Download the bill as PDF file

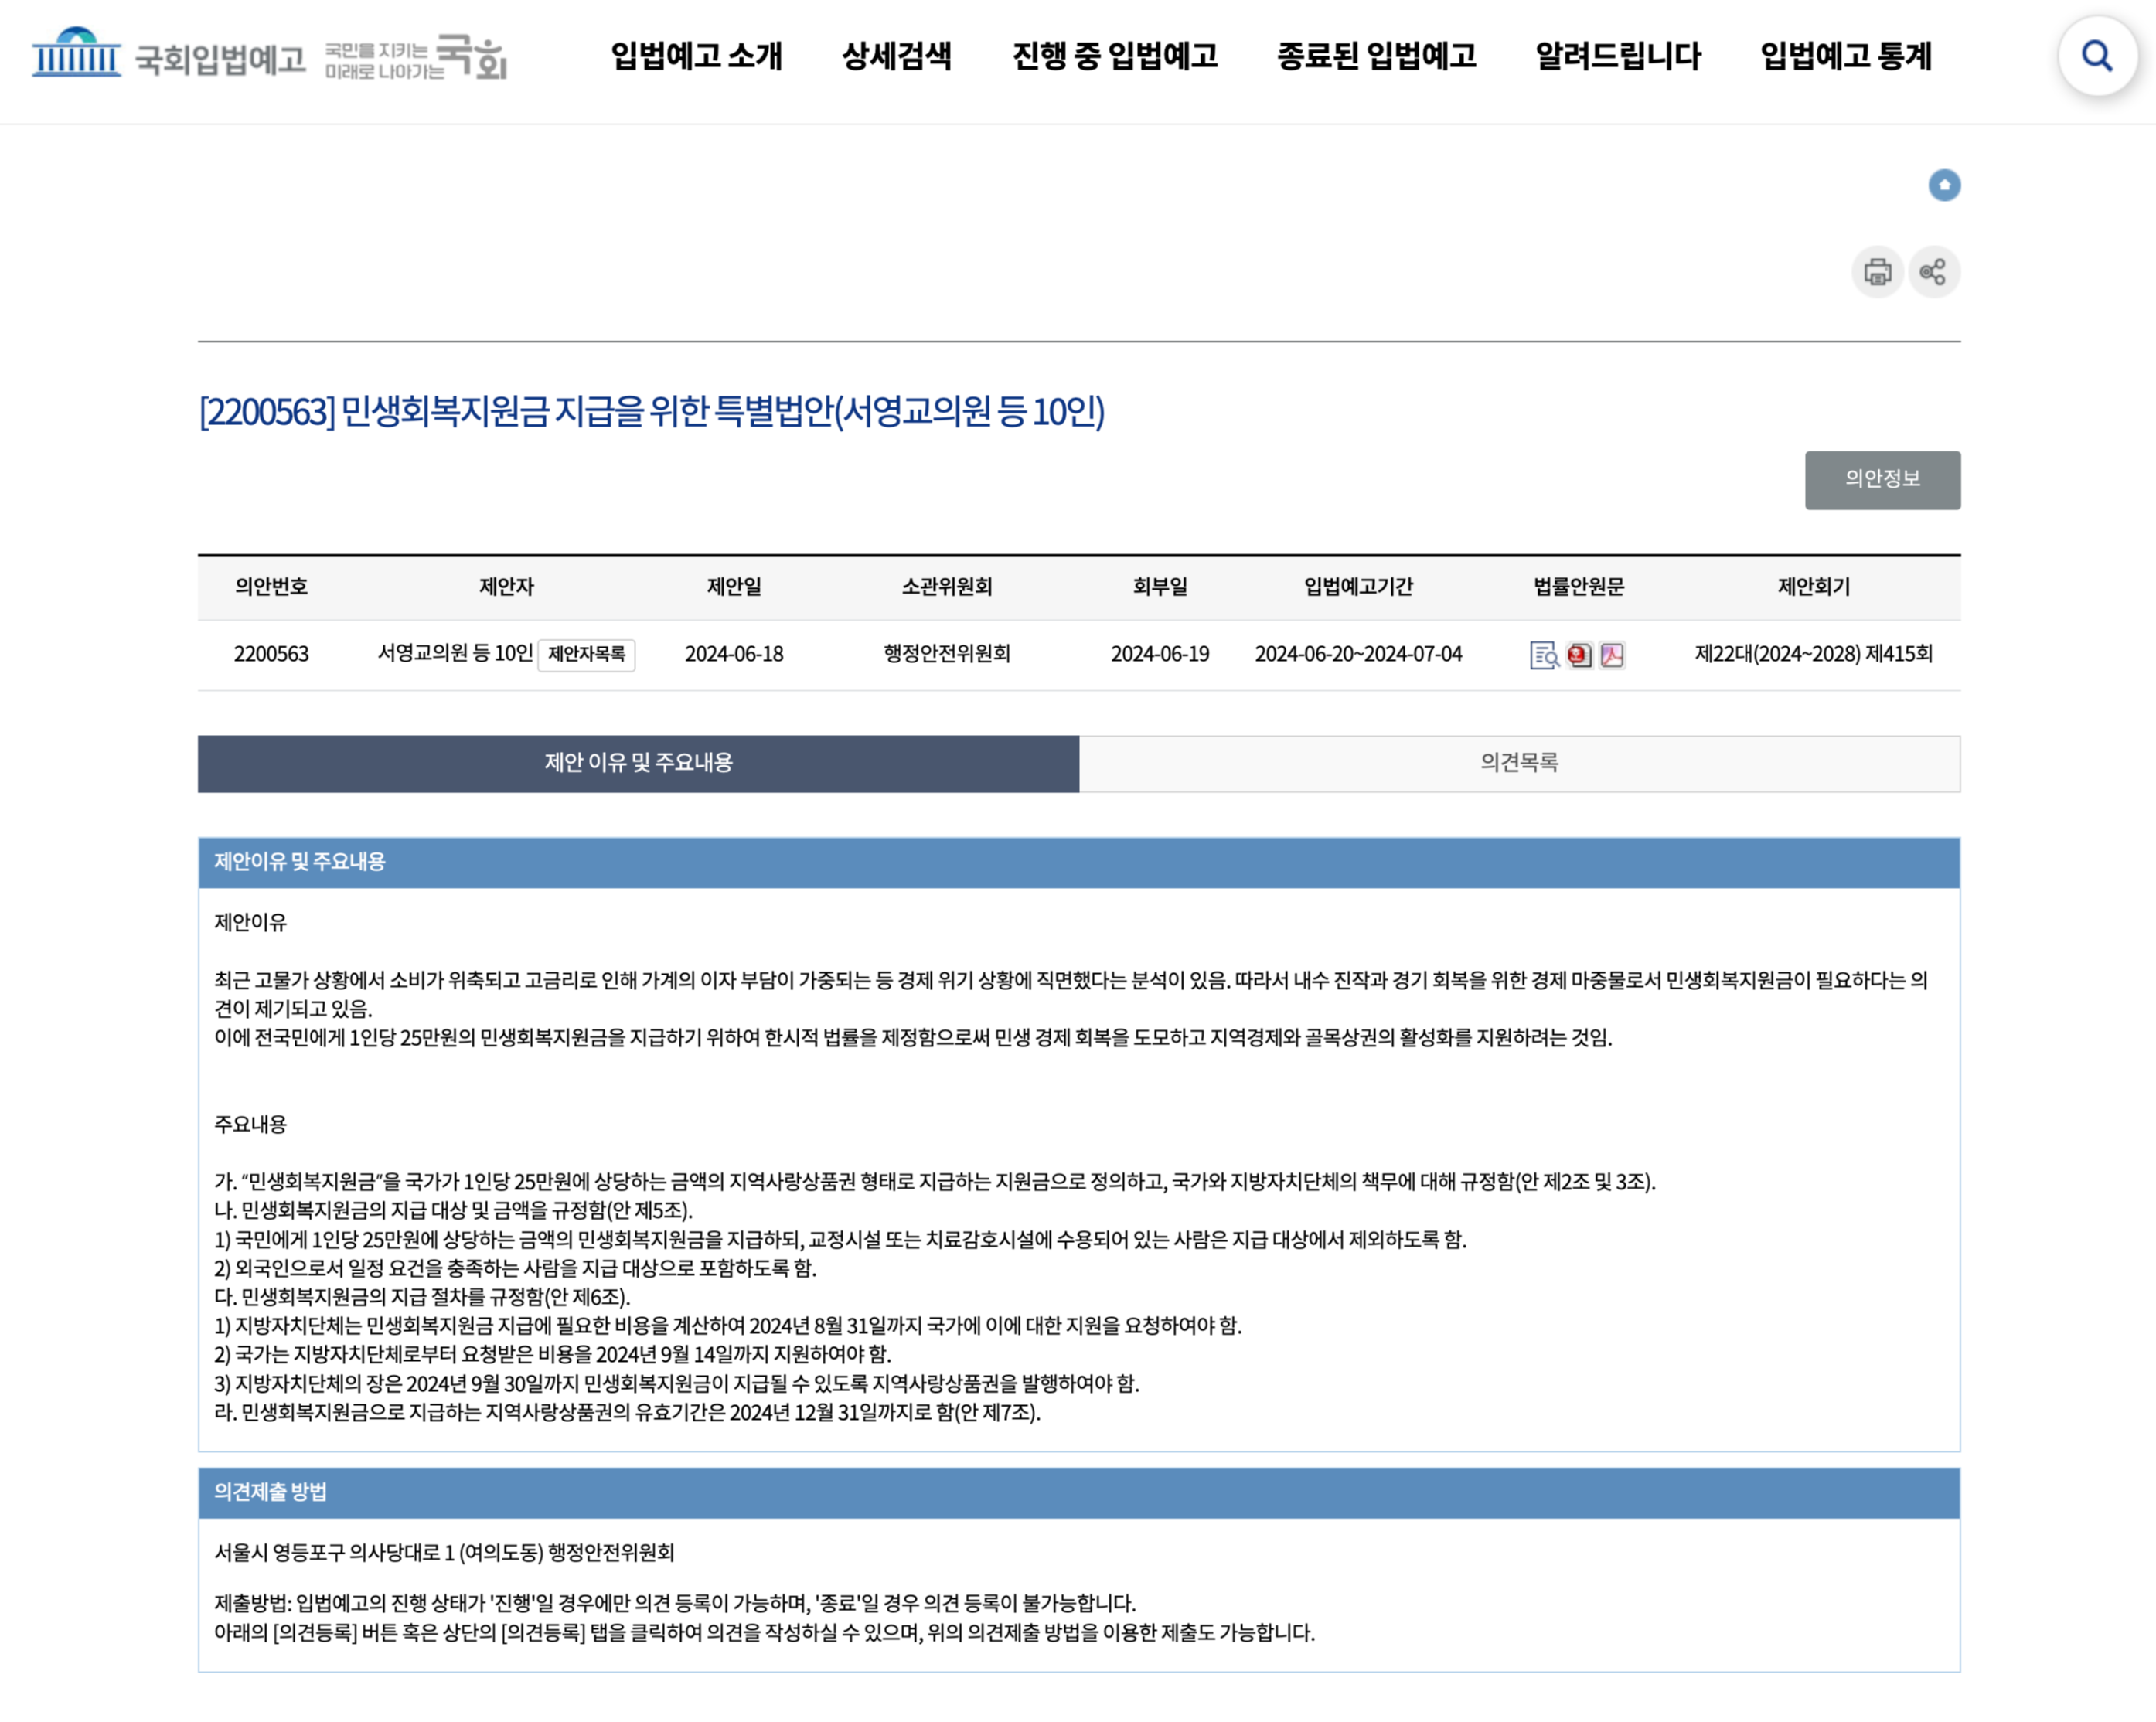1613,655
